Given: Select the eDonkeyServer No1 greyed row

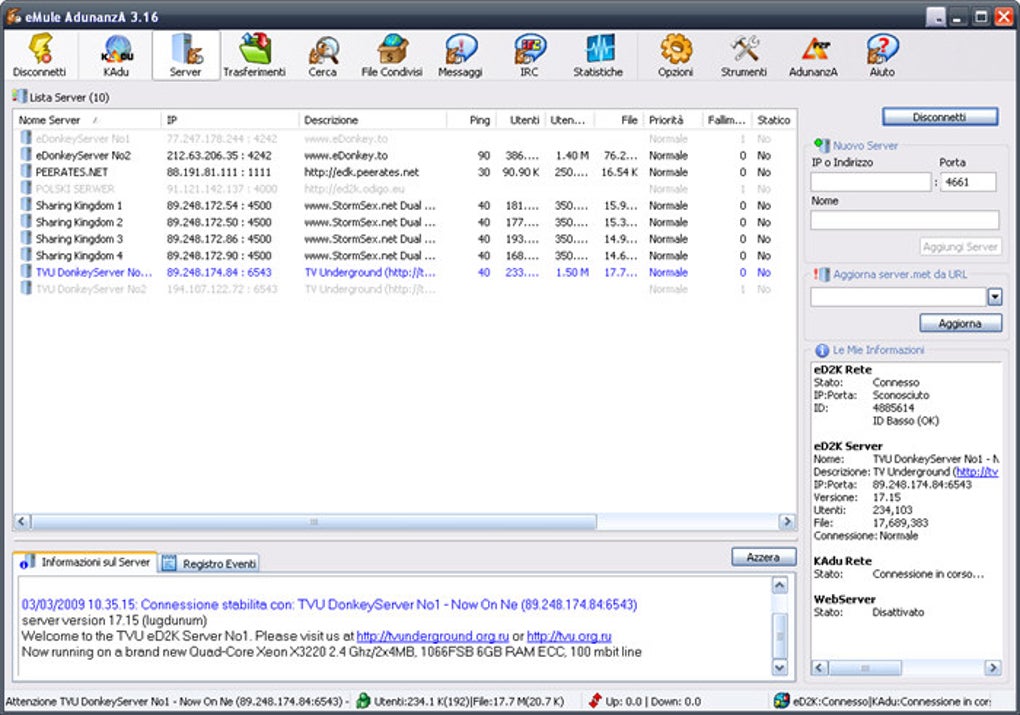Looking at the screenshot, I should coord(404,139).
